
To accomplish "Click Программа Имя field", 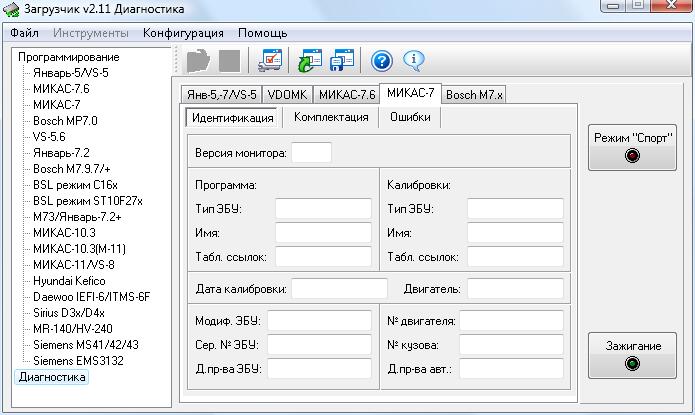I will pos(323,232).
